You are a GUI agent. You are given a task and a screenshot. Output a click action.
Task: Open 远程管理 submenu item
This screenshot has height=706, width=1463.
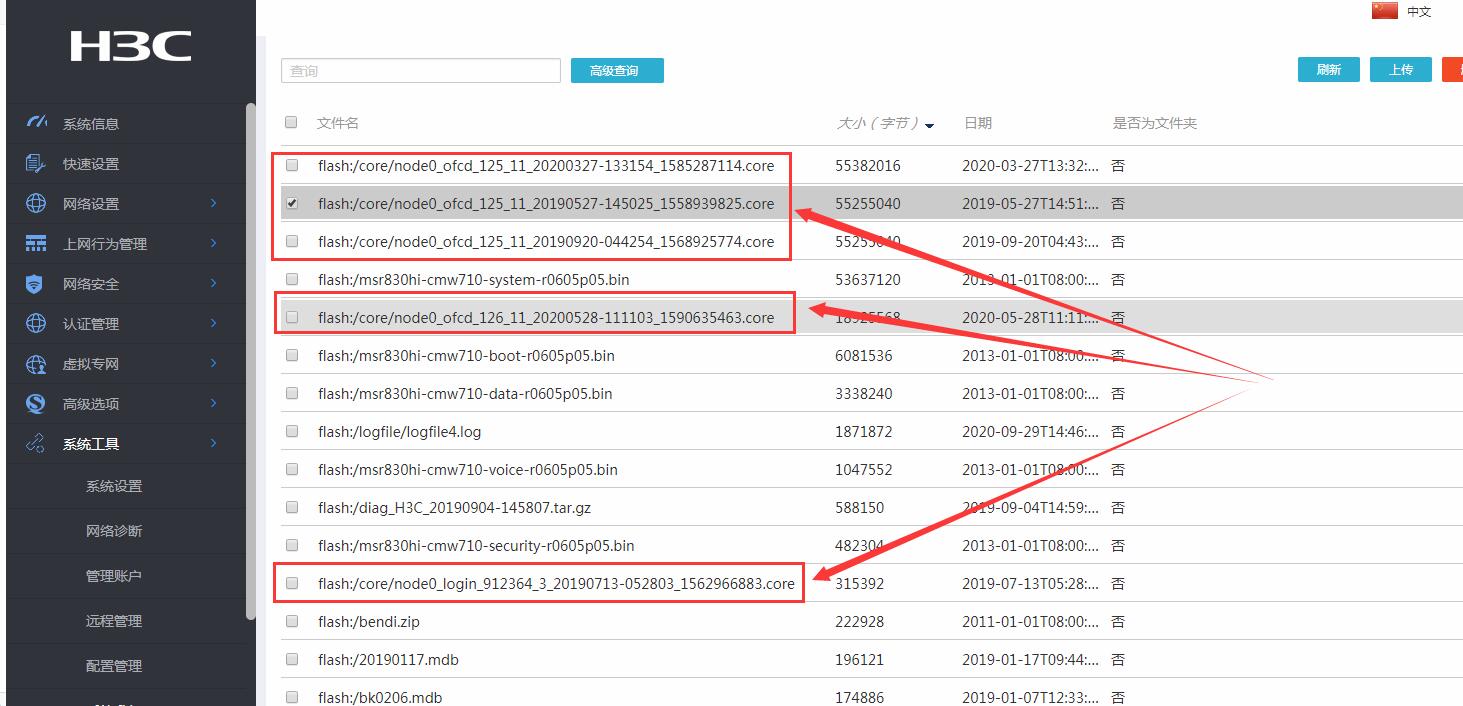pos(114,621)
